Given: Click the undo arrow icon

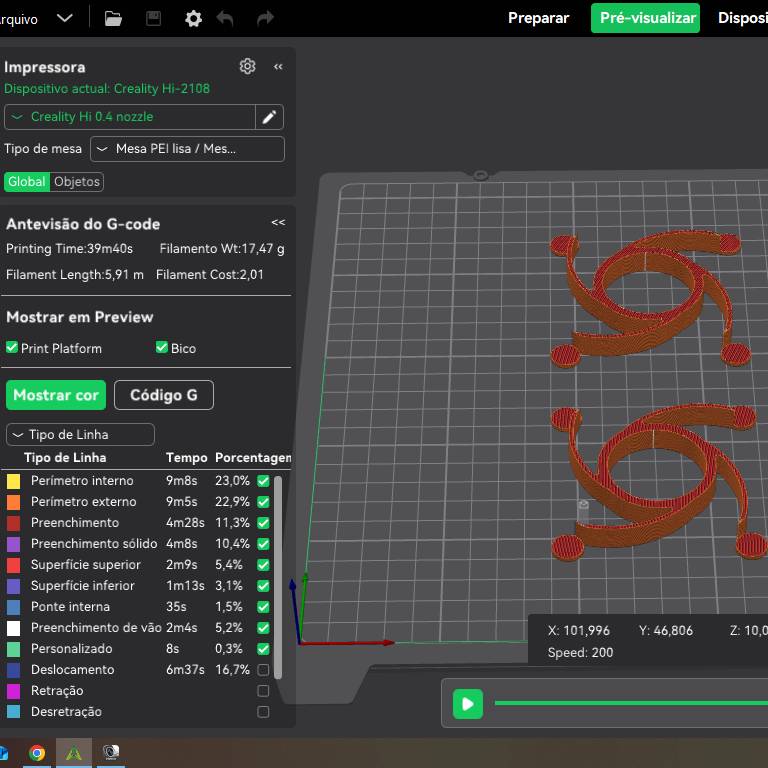Looking at the screenshot, I should (225, 18).
